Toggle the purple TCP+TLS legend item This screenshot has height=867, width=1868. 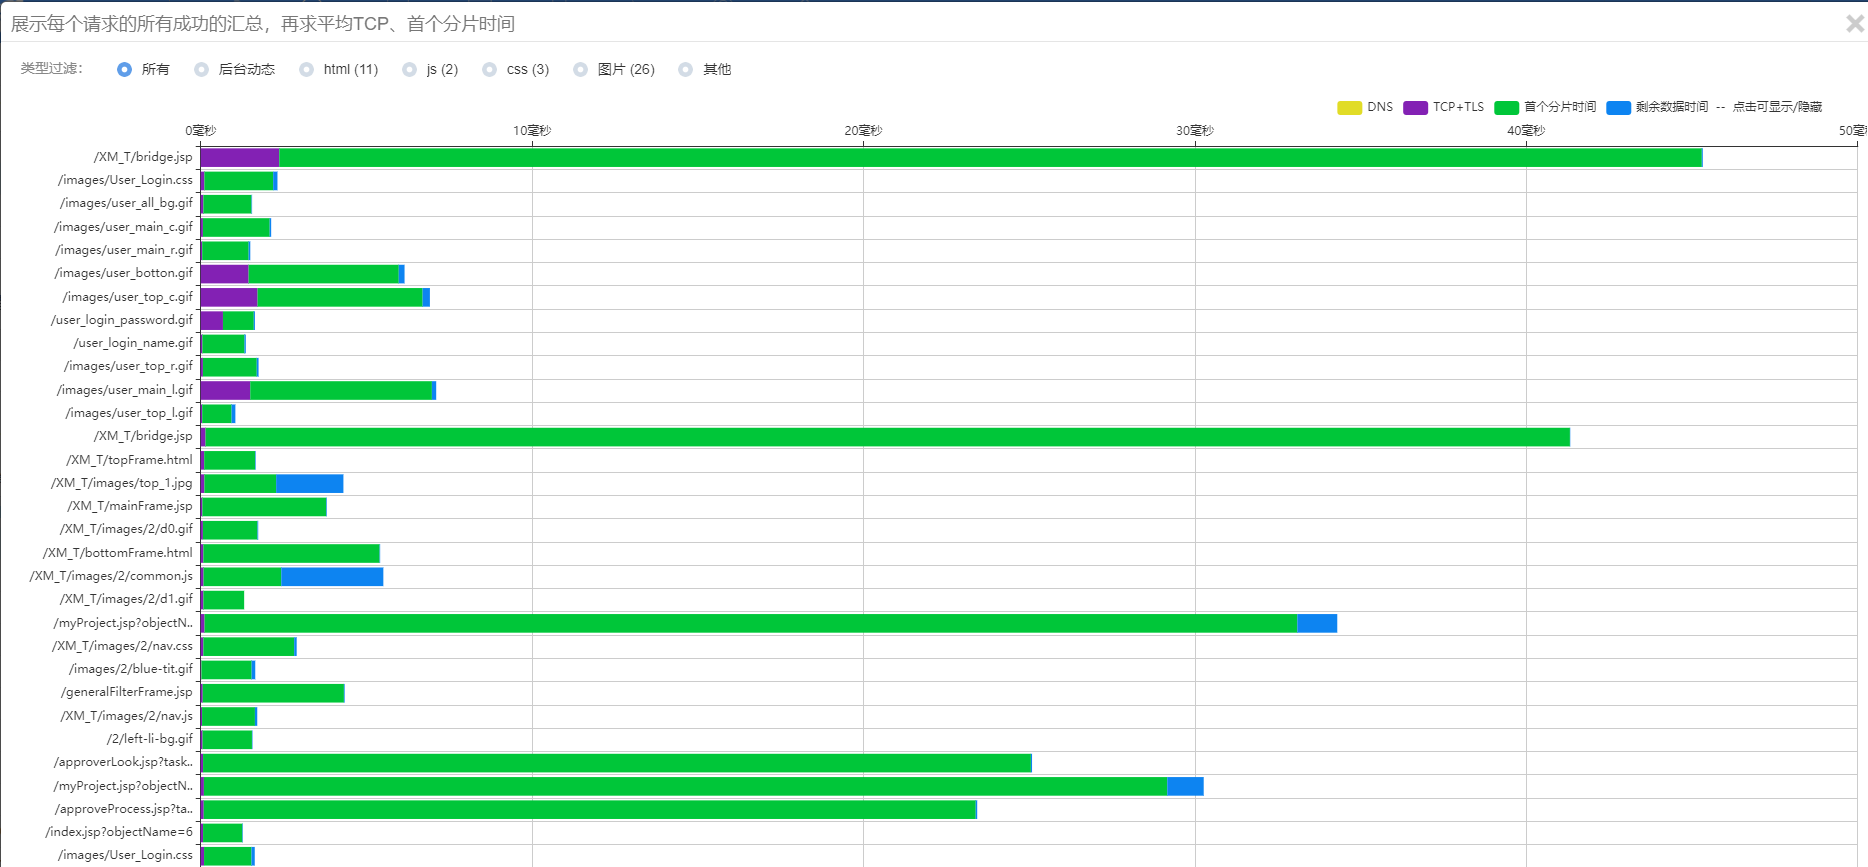[1415, 108]
